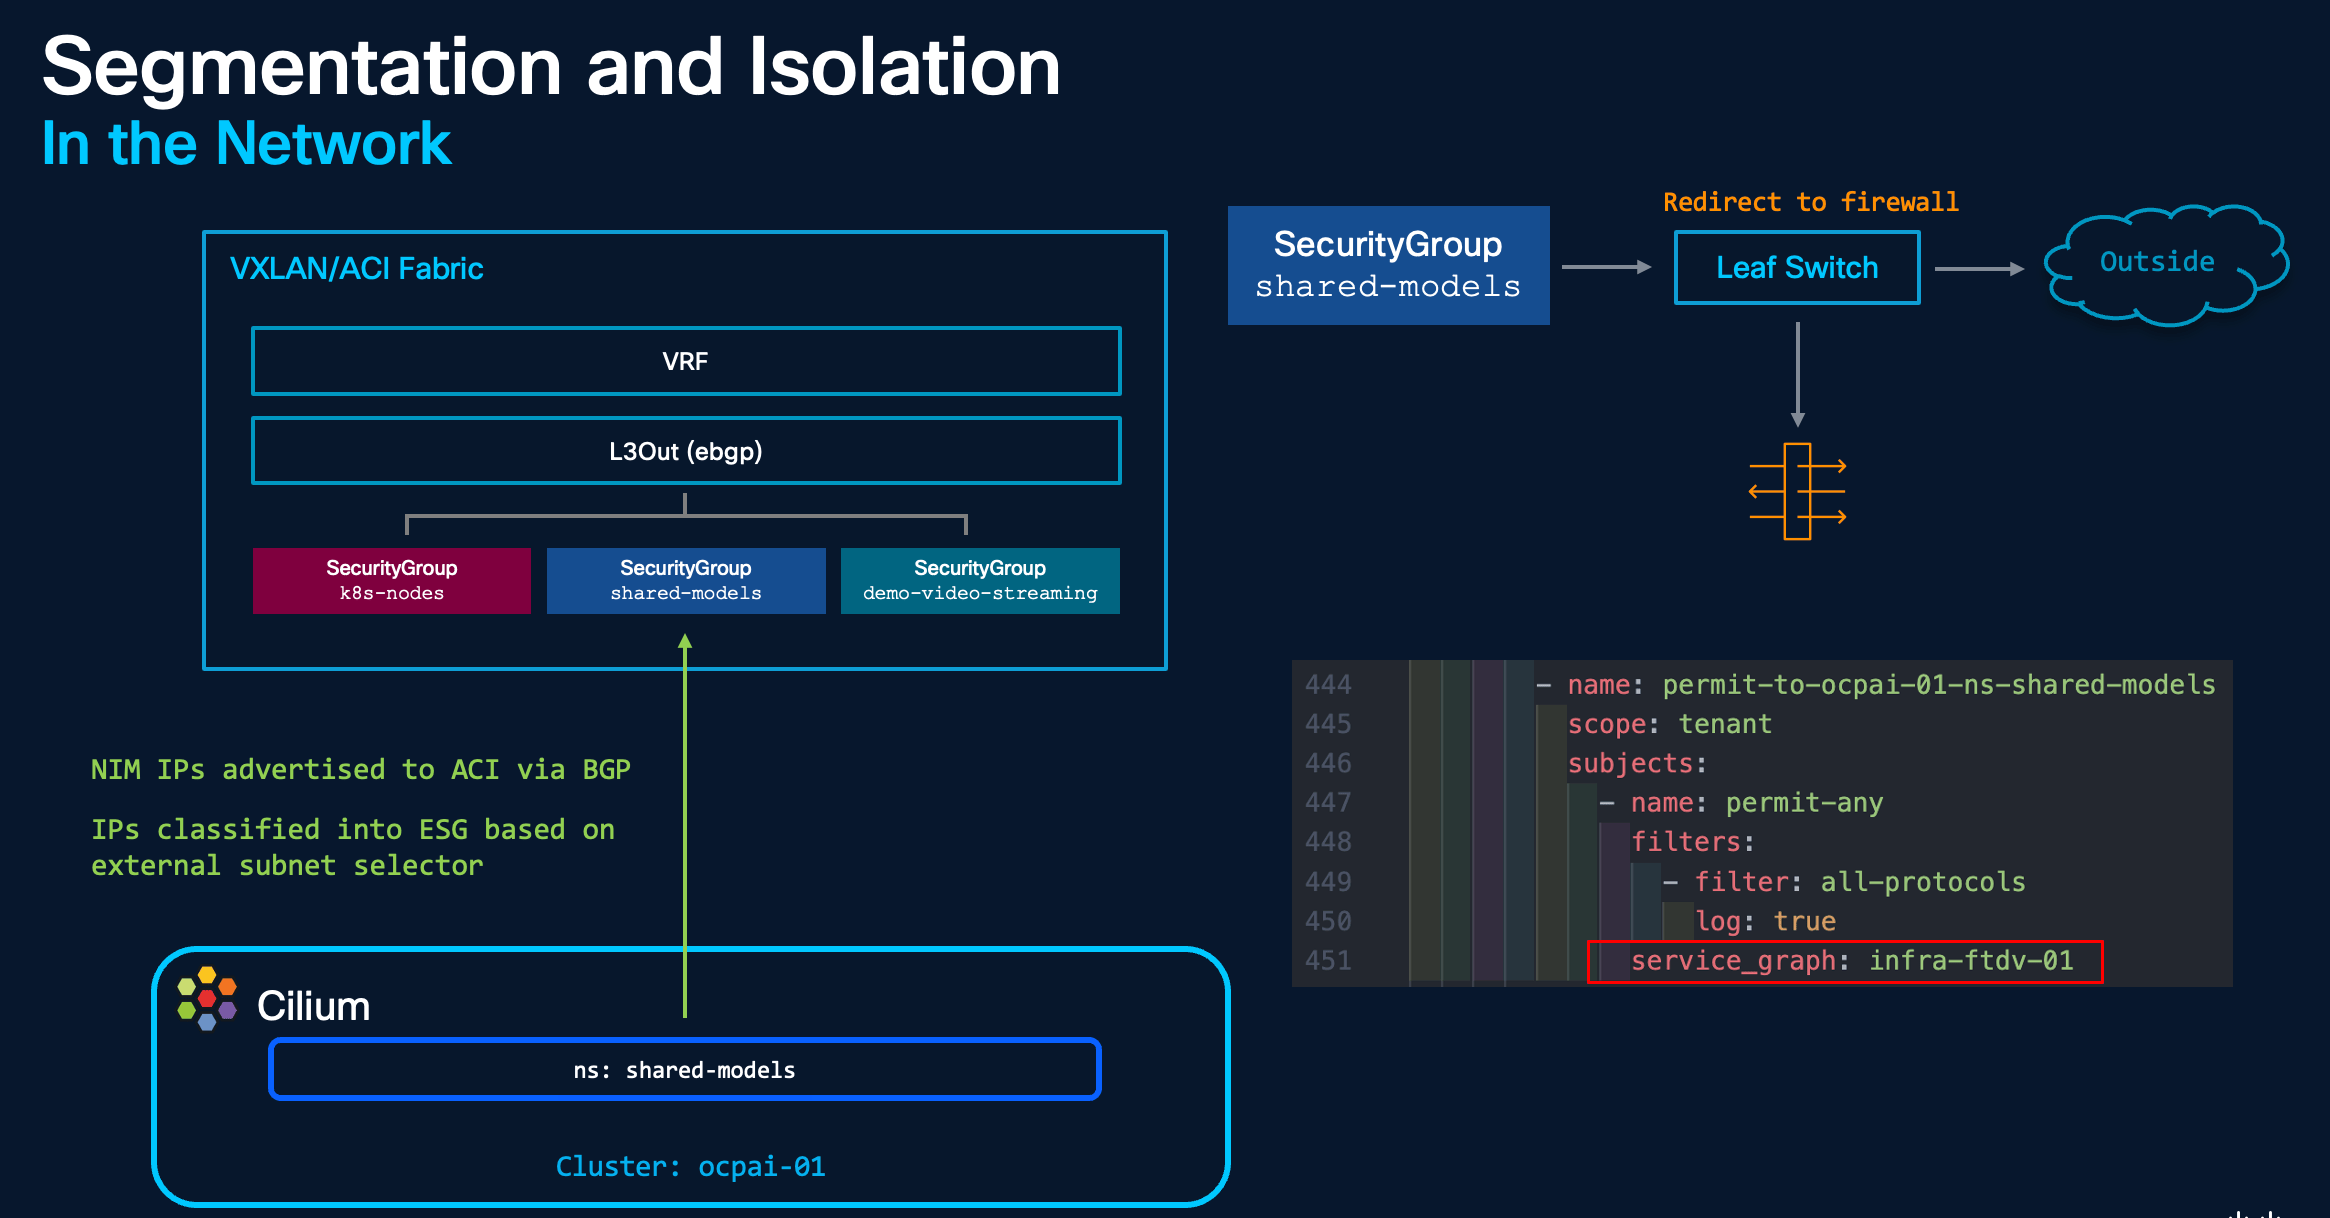Click code line 444 permit-to-ocpai-01-ns-shared-models

coord(1876,684)
